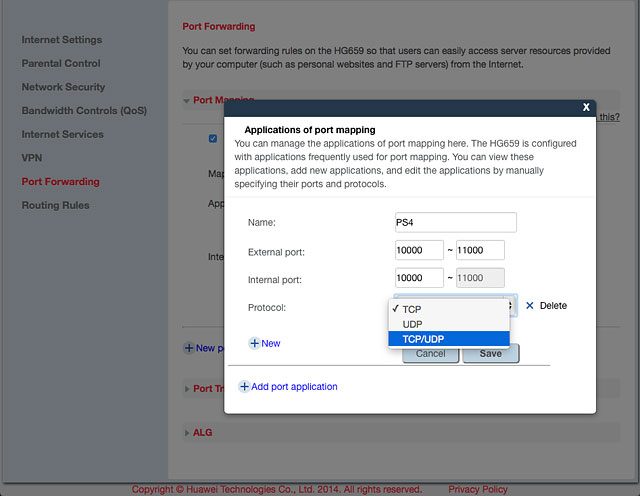Screen dimensions: 640x496
Task: Open Parental Control in sidebar
Action: [61, 63]
